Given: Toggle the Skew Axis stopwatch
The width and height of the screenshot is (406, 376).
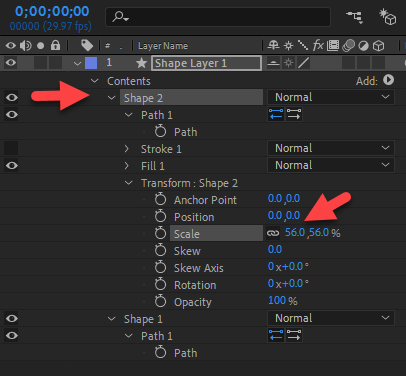Looking at the screenshot, I should pyautogui.click(x=160, y=267).
